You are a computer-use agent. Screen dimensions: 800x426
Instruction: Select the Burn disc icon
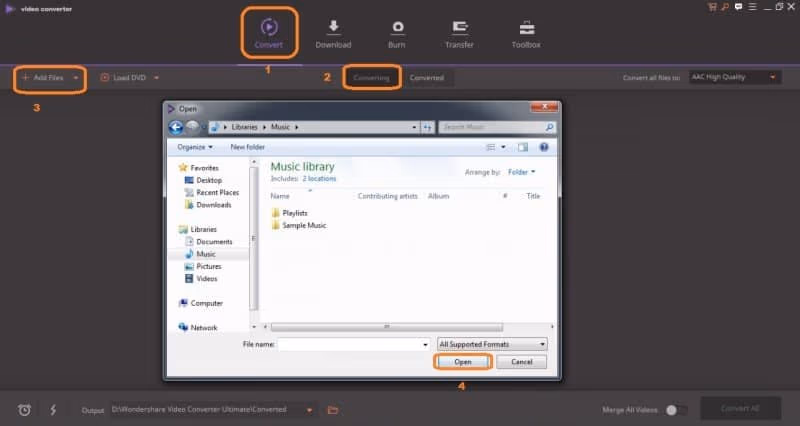(x=397, y=27)
